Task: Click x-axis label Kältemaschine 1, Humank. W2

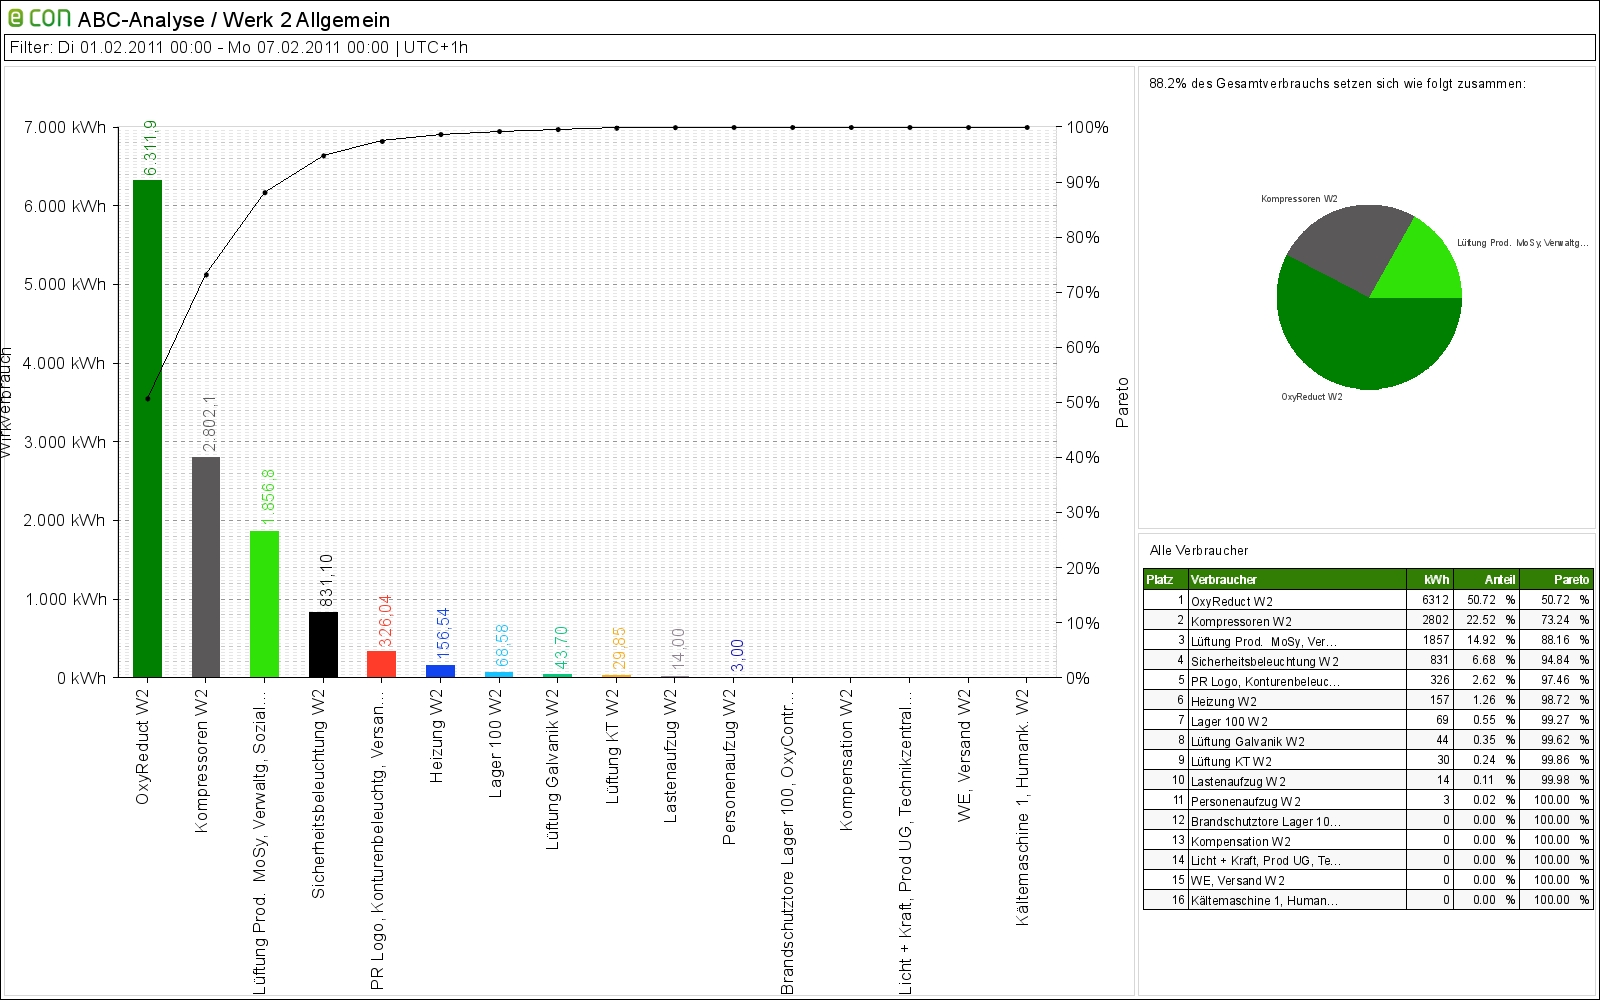Action: pyautogui.click(x=1022, y=807)
